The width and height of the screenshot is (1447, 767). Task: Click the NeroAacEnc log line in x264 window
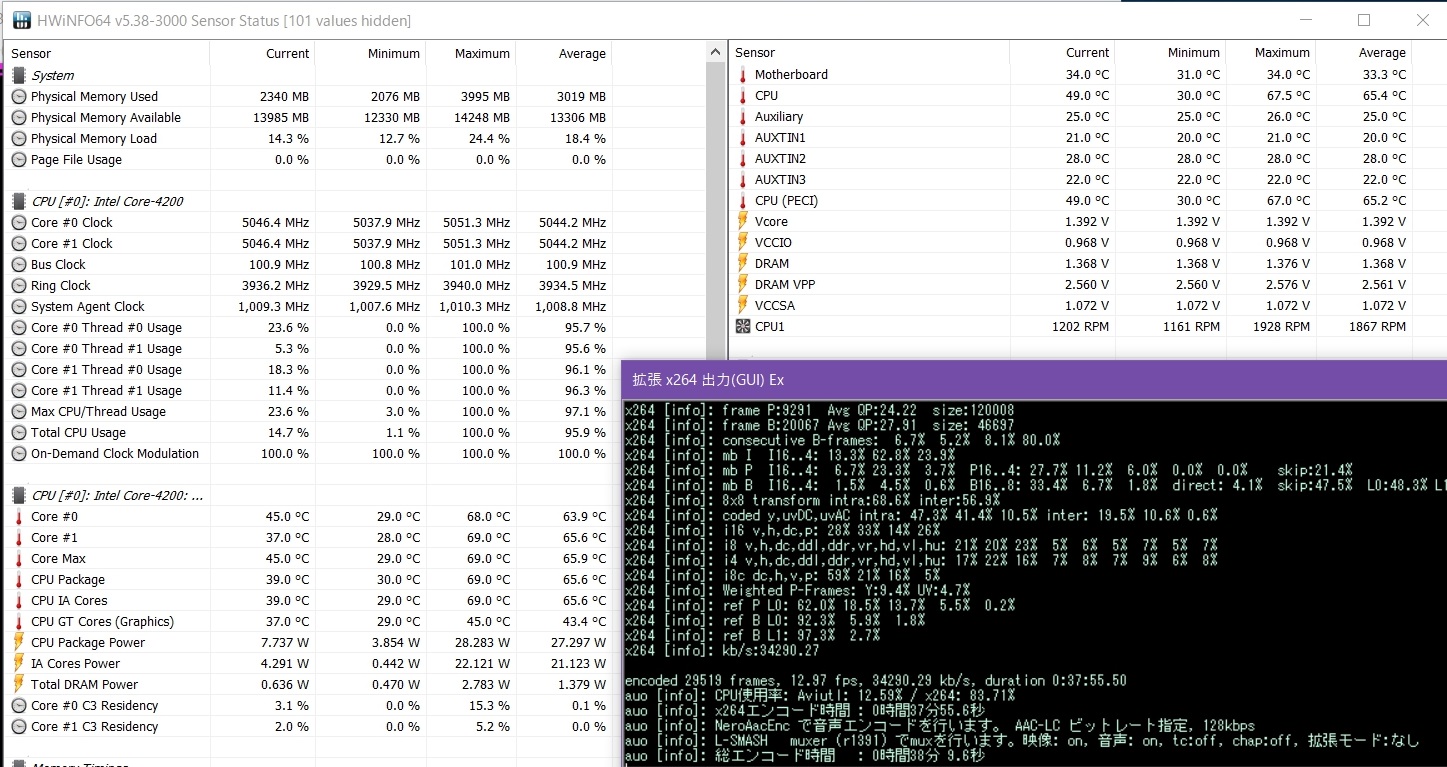point(939,725)
